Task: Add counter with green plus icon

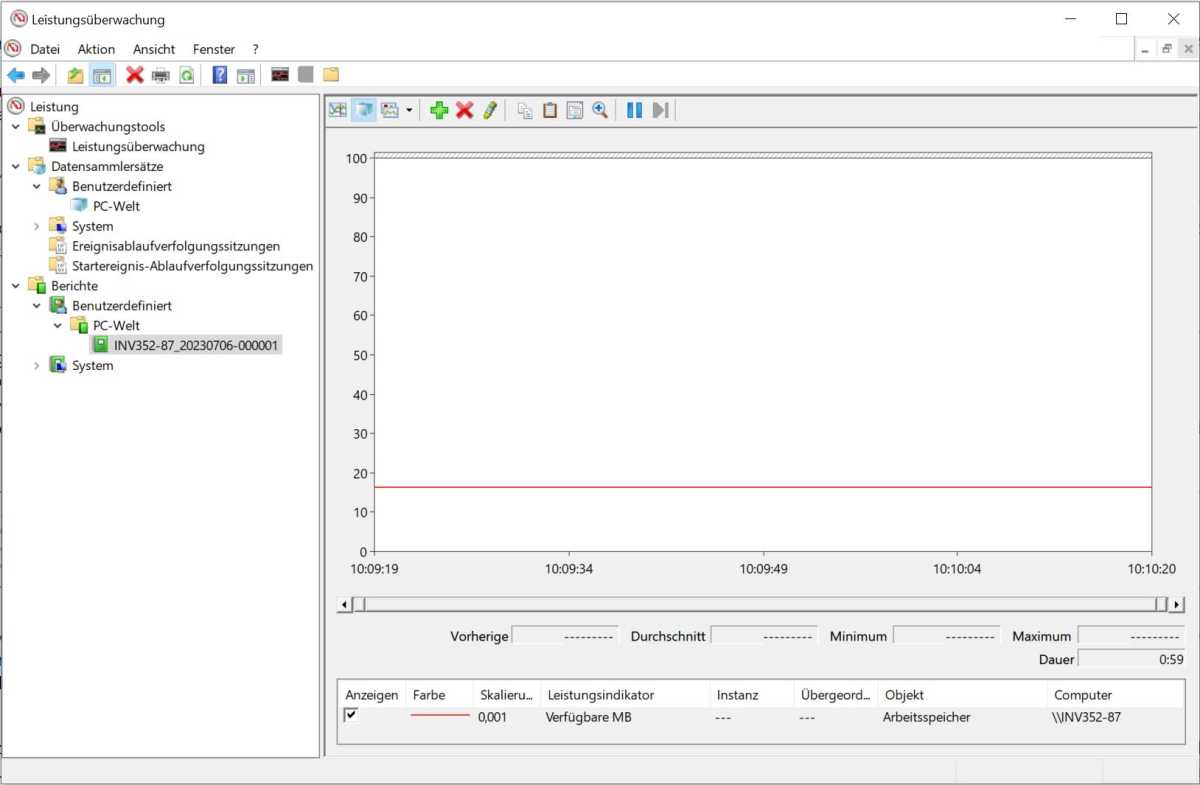Action: (439, 110)
